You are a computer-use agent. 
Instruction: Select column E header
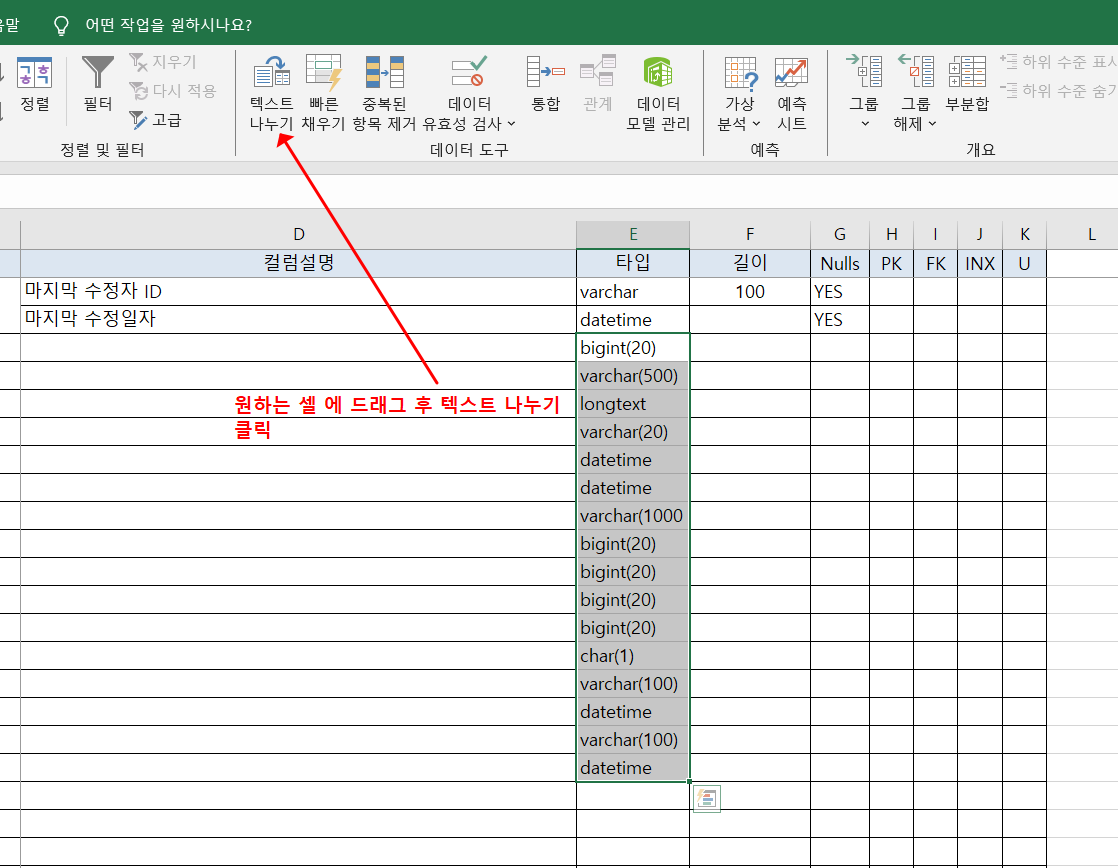coord(633,235)
